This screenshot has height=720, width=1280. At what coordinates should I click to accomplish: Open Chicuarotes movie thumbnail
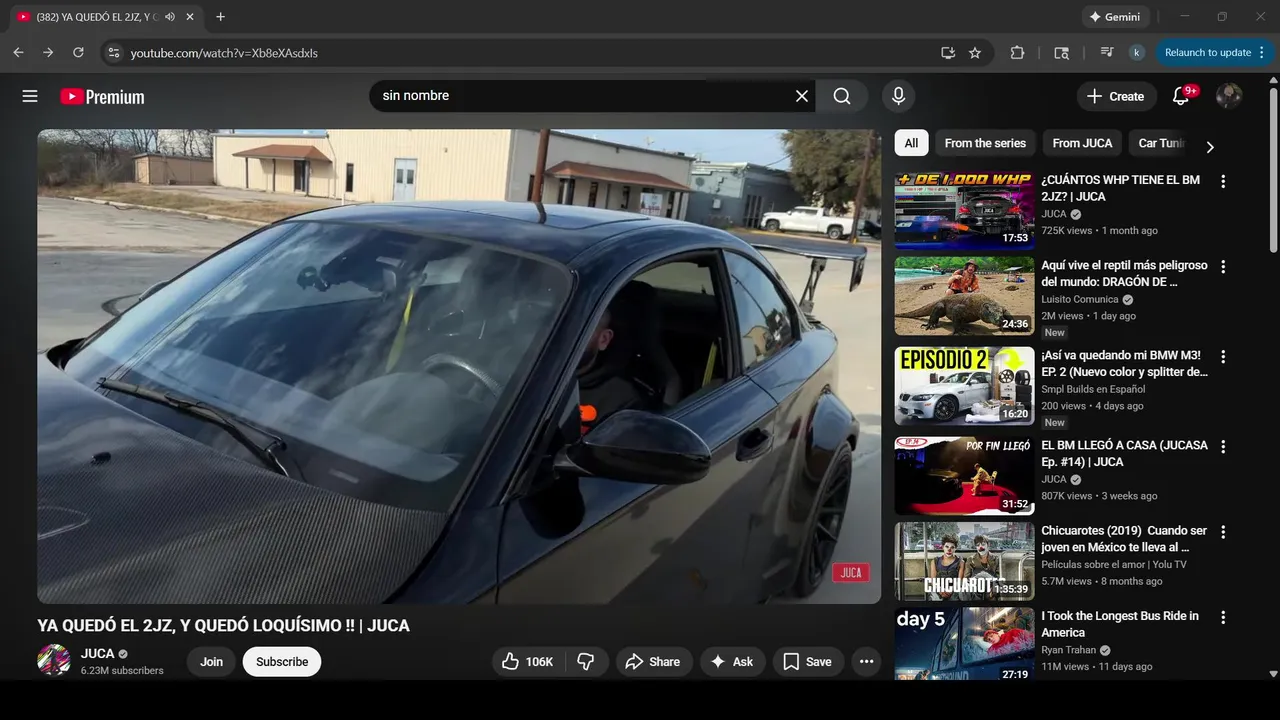(x=965, y=561)
